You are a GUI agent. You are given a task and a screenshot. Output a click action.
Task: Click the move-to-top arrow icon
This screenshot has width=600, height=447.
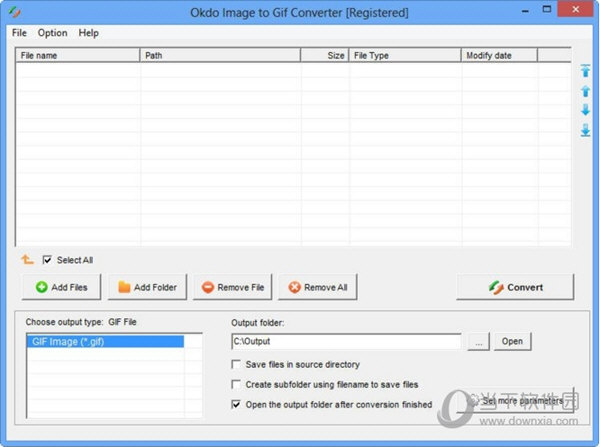585,71
